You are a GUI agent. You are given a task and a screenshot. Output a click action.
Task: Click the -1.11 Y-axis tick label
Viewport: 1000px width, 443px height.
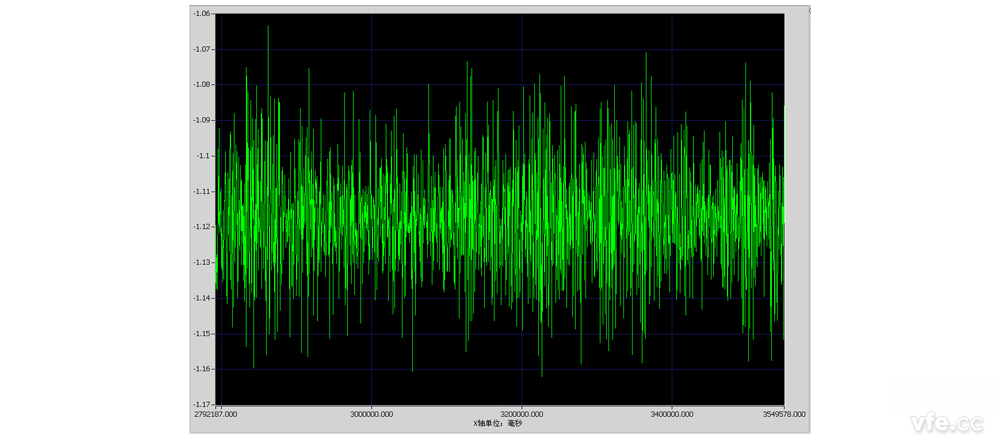pyautogui.click(x=203, y=192)
